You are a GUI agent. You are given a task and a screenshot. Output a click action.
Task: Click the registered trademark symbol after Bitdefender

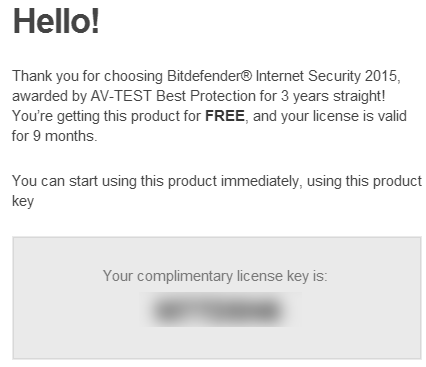pyautogui.click(x=246, y=76)
